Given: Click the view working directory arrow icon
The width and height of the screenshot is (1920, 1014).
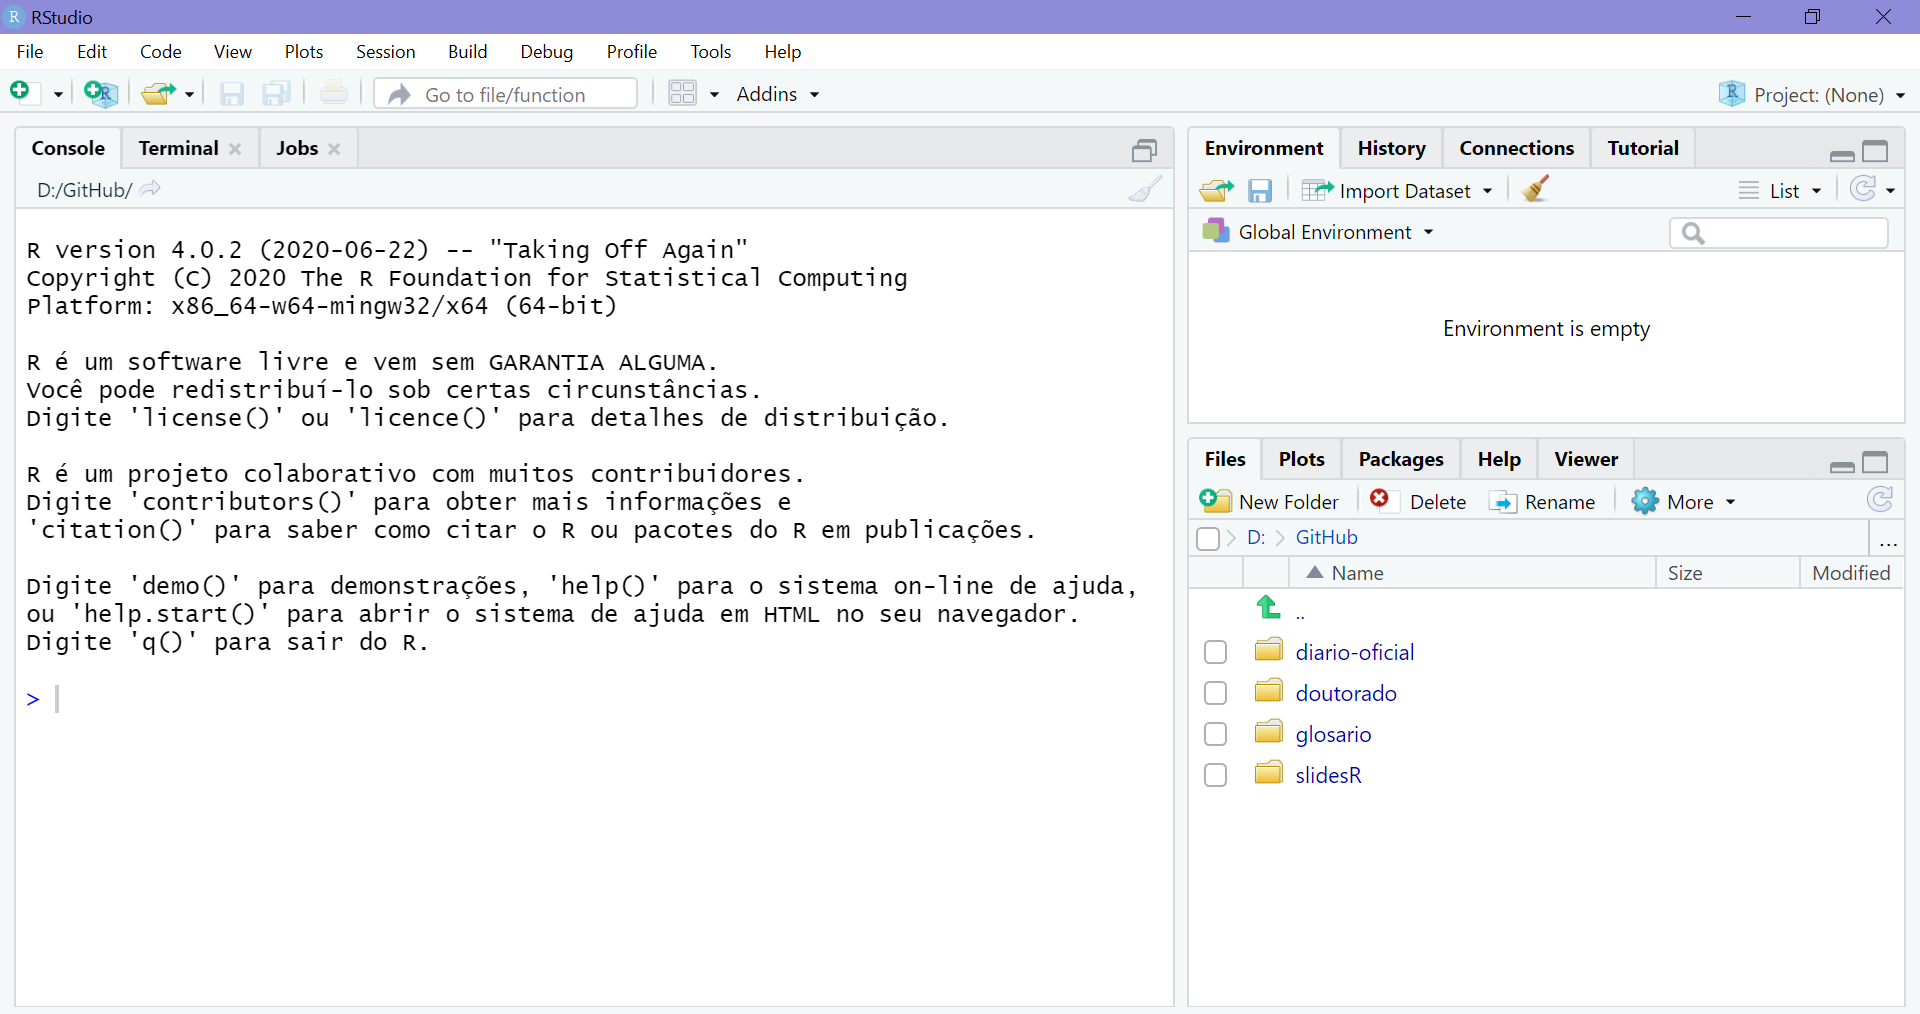Looking at the screenshot, I should coord(150,188).
